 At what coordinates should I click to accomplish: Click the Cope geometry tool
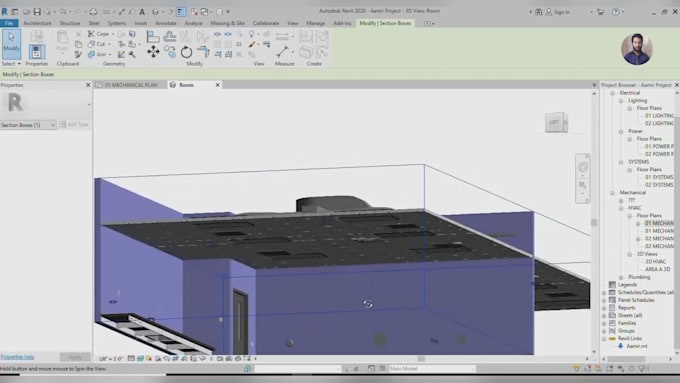tap(99, 34)
